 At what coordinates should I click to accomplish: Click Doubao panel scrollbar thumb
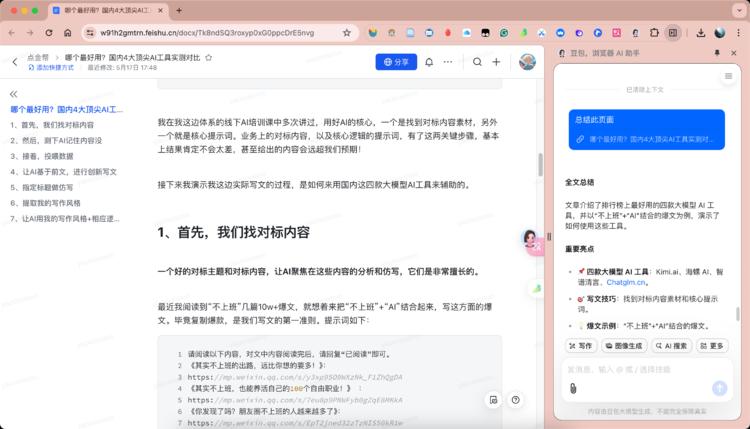point(738,314)
